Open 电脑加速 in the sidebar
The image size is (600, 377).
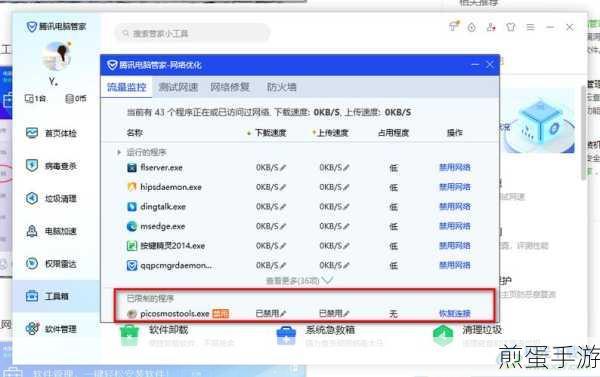pos(51,231)
